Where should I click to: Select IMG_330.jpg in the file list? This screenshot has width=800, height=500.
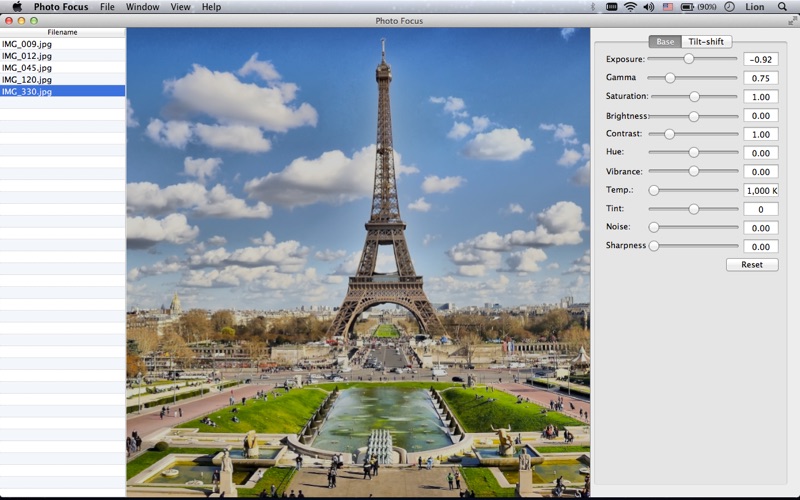point(62,91)
